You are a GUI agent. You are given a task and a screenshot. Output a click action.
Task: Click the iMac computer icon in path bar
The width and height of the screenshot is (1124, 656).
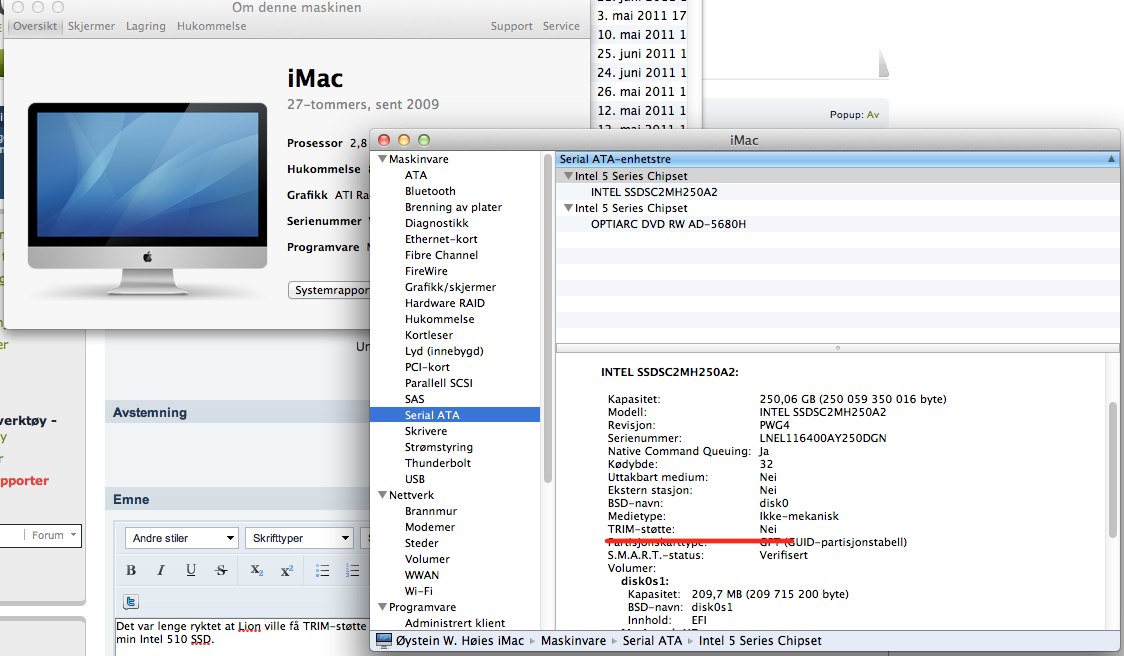click(384, 640)
